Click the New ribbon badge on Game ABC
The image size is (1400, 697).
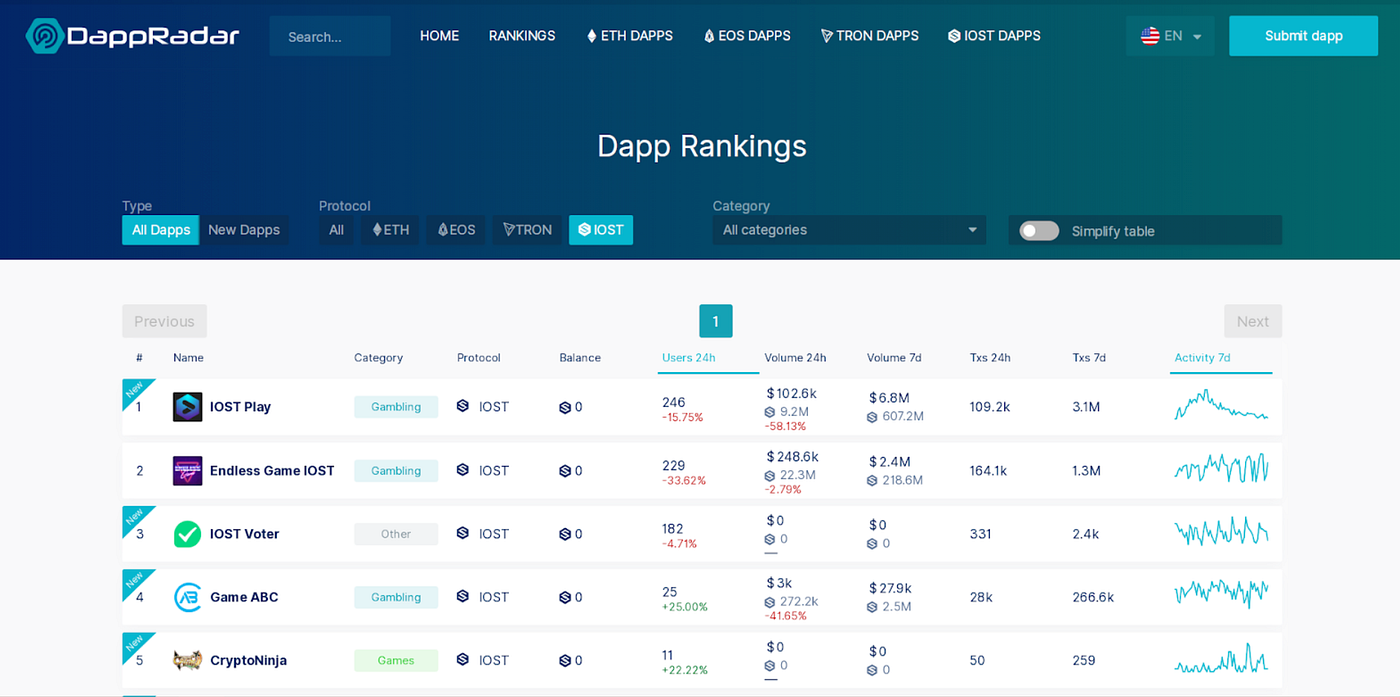click(134, 580)
